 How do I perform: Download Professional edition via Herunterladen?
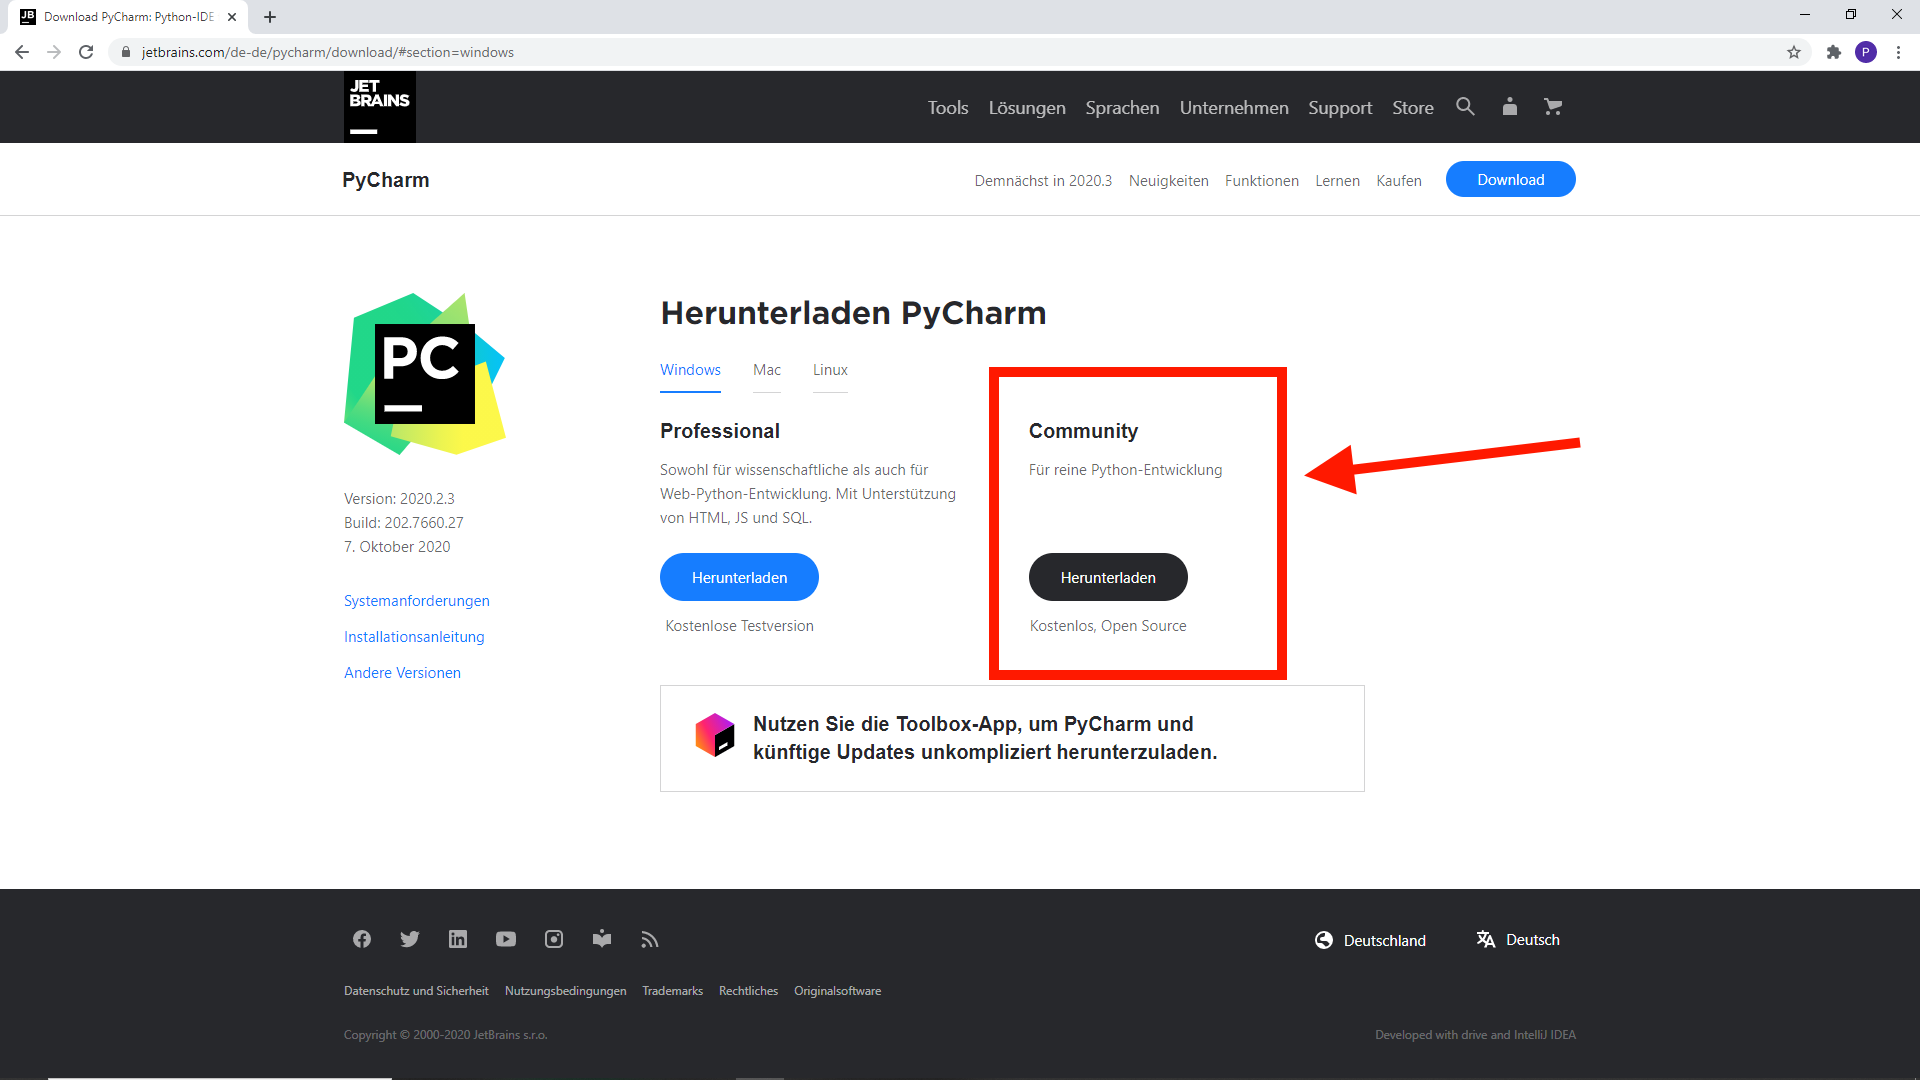coord(739,577)
